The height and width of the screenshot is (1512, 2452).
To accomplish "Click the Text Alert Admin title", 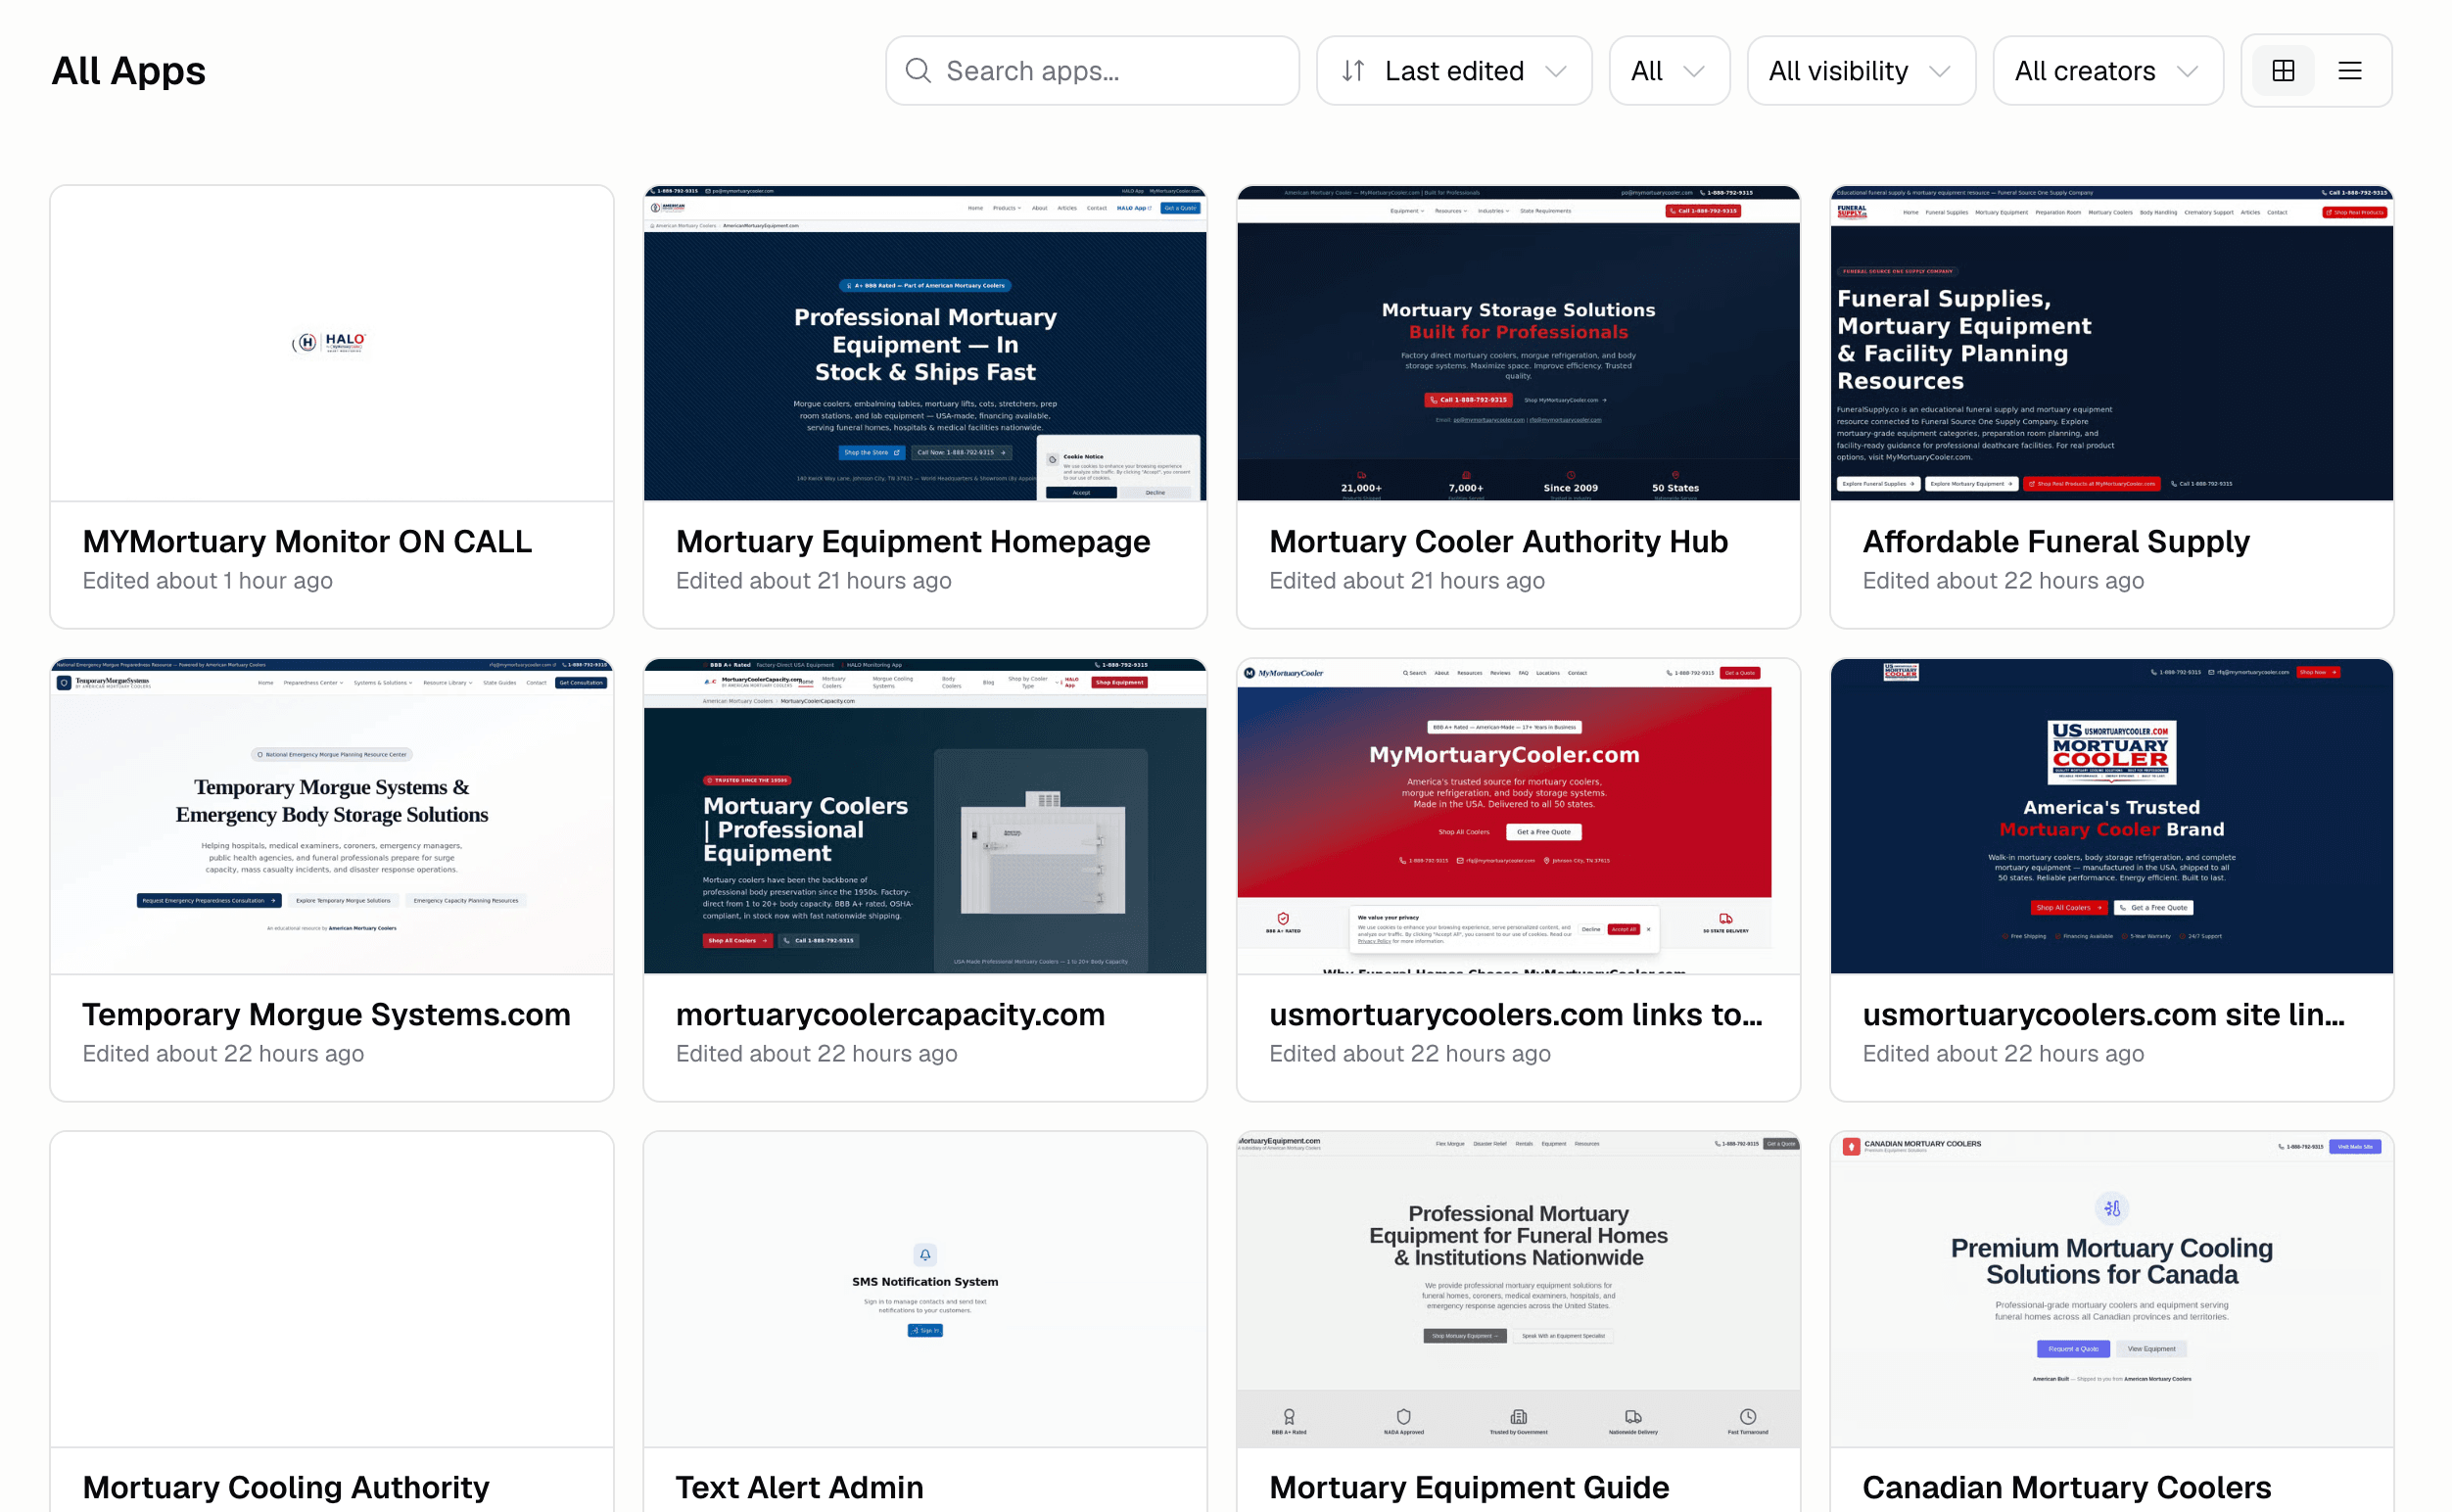I will pos(799,1487).
